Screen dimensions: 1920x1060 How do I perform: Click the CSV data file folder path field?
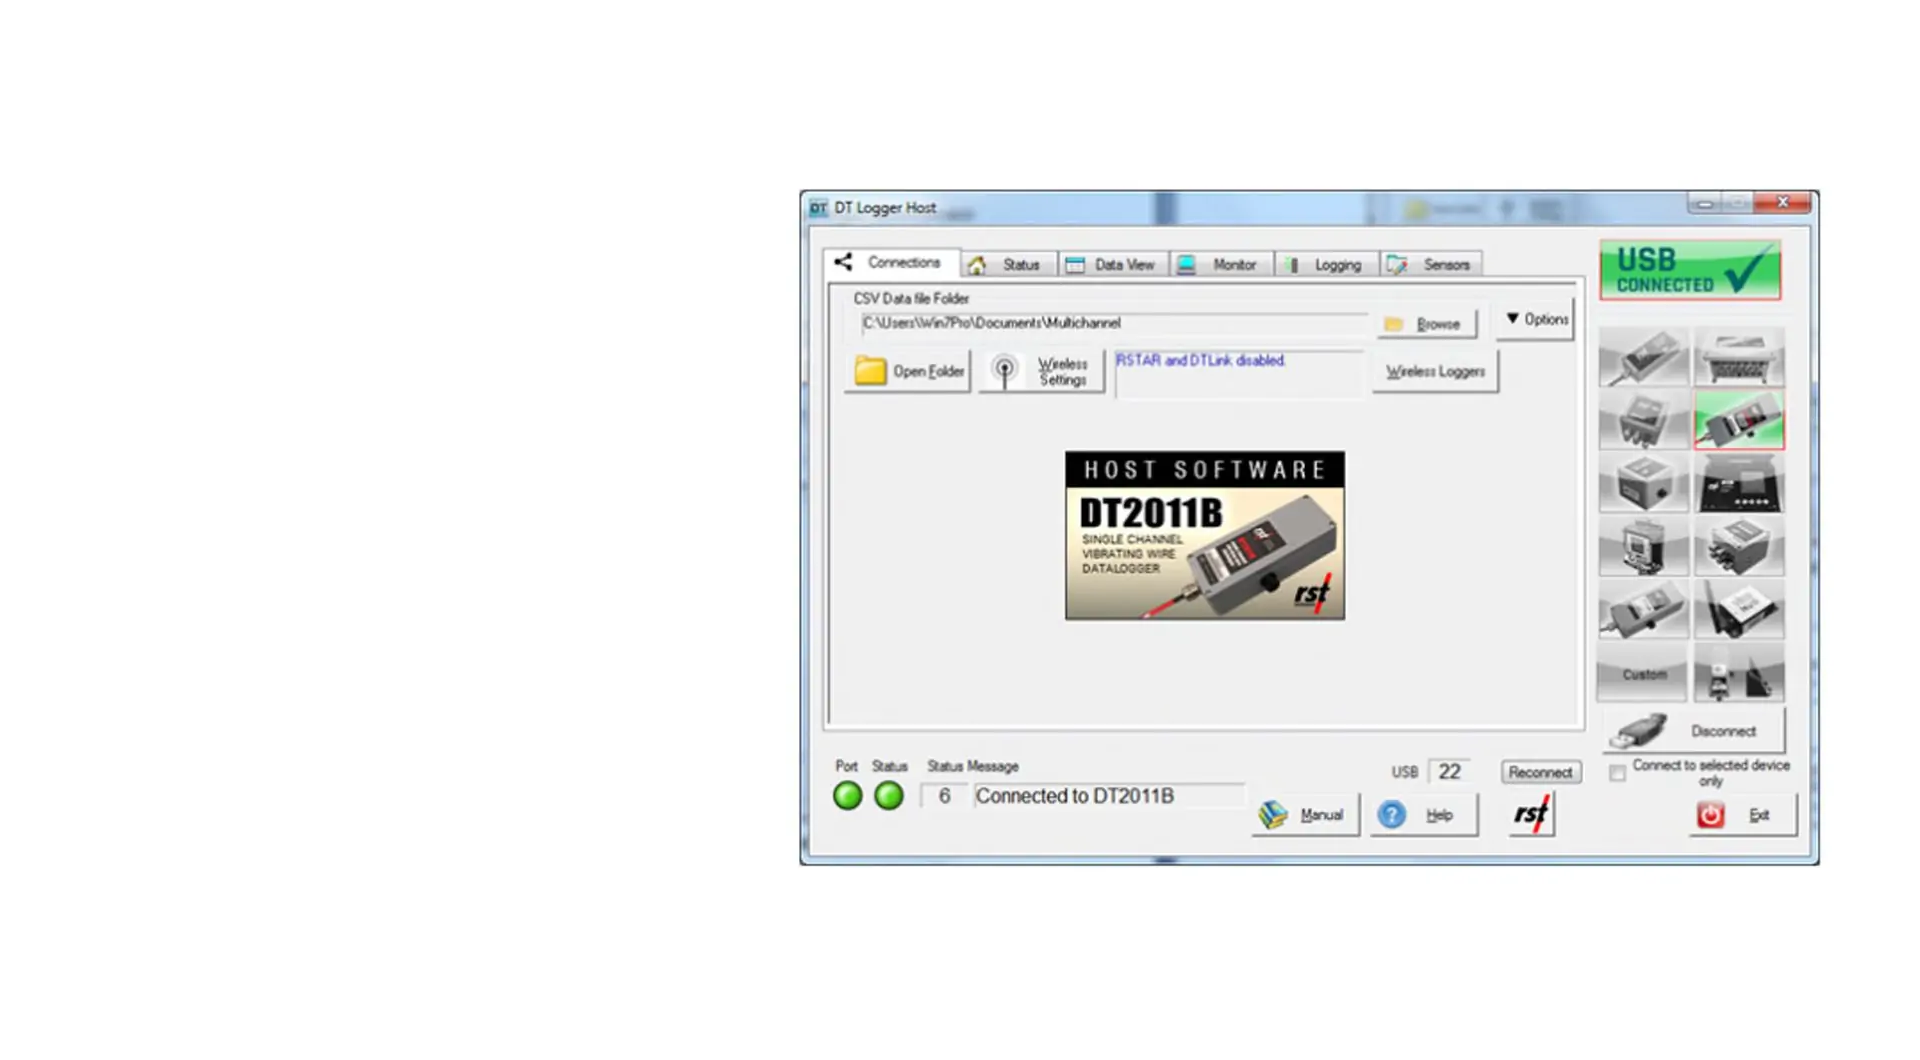[1113, 323]
